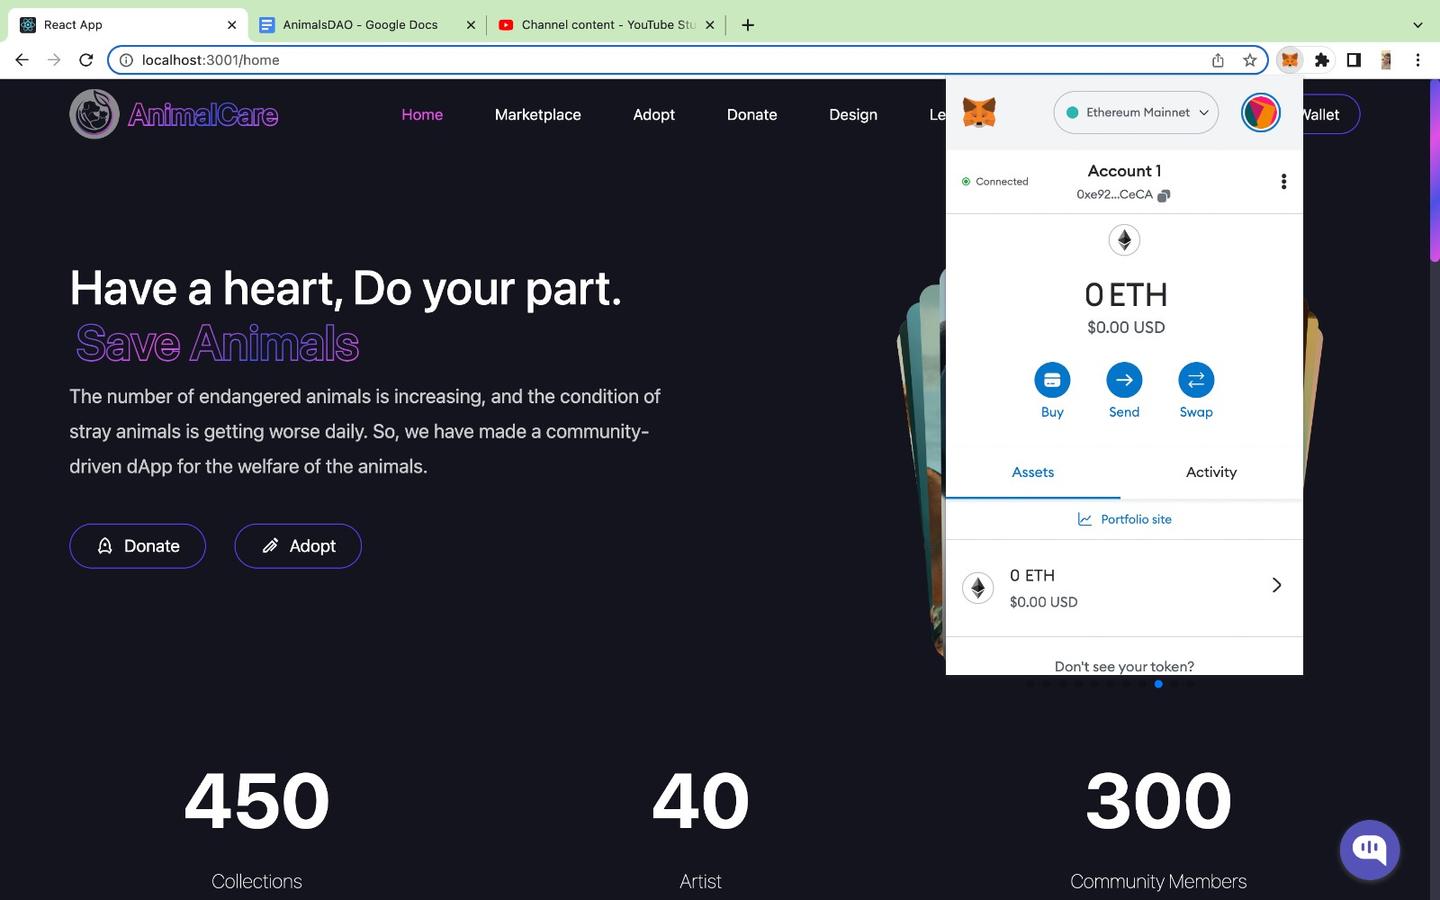Viewport: 1440px width, 900px height.
Task: Open the Donate nav menu item
Action: click(752, 114)
